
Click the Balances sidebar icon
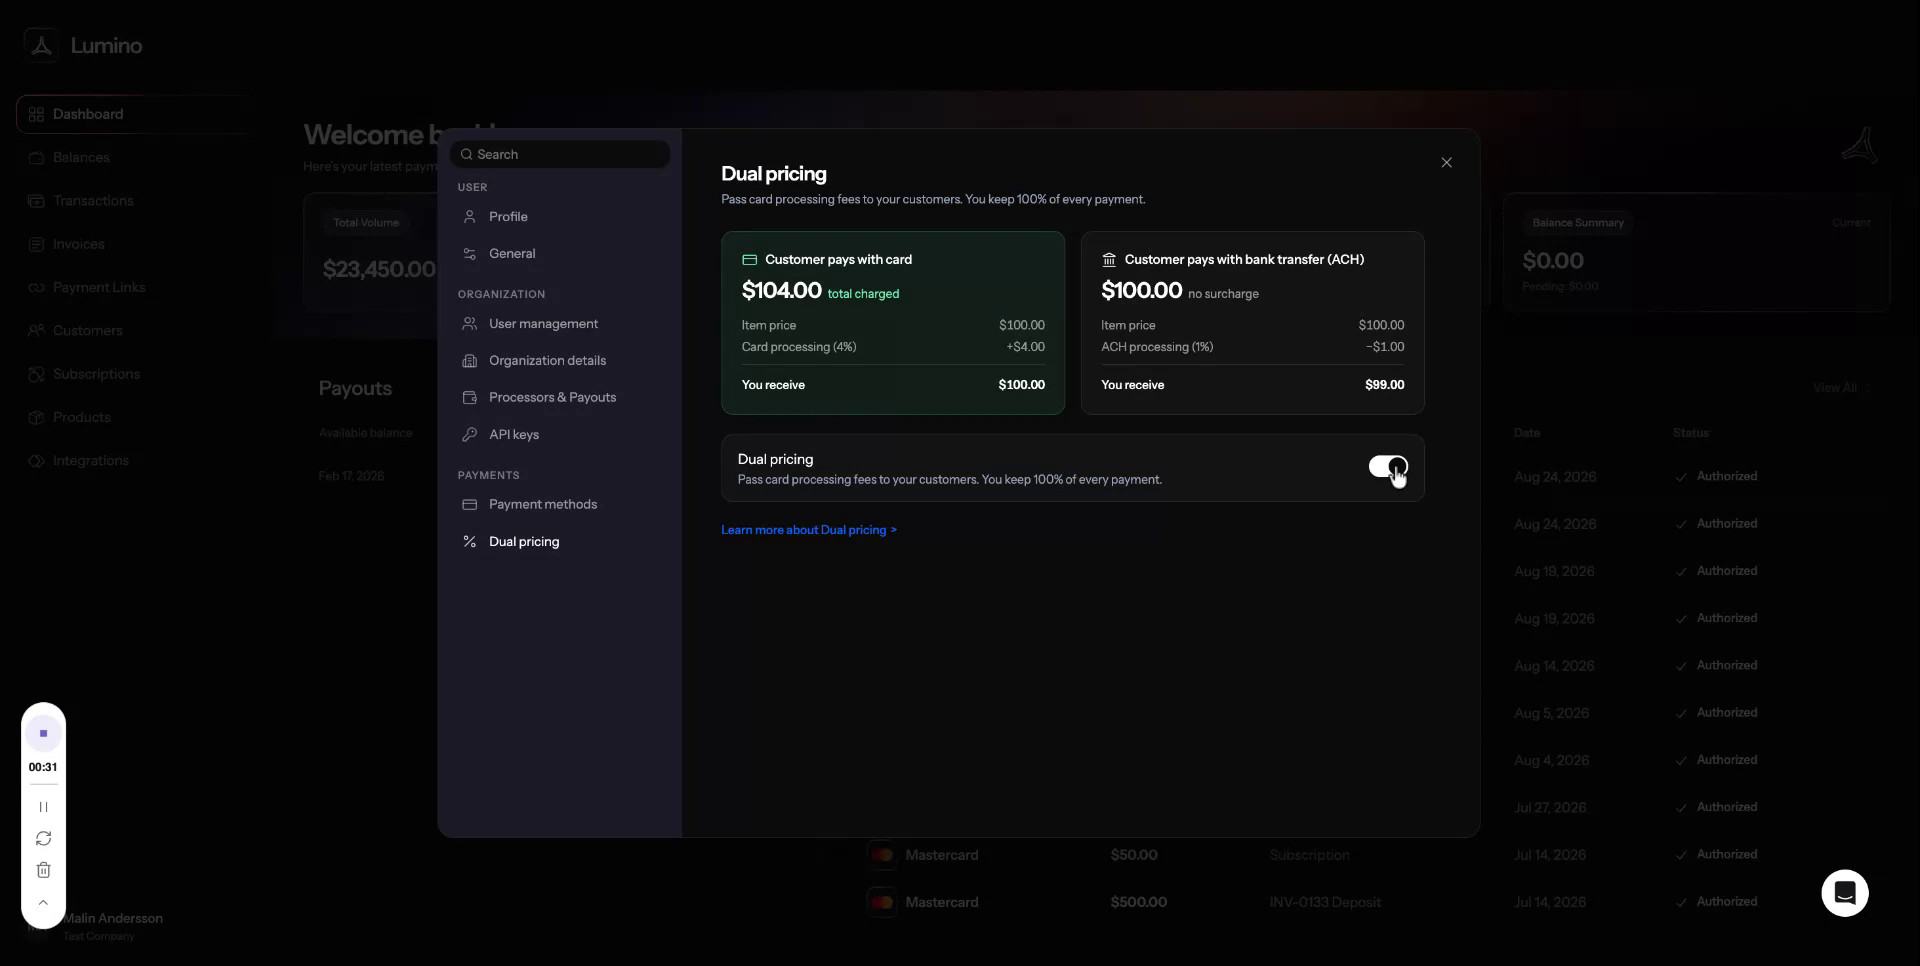[36, 158]
